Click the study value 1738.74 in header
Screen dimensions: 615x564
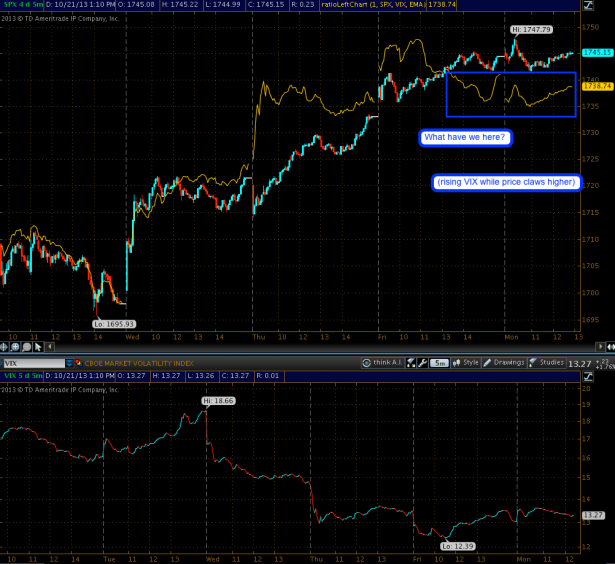click(x=442, y=5)
